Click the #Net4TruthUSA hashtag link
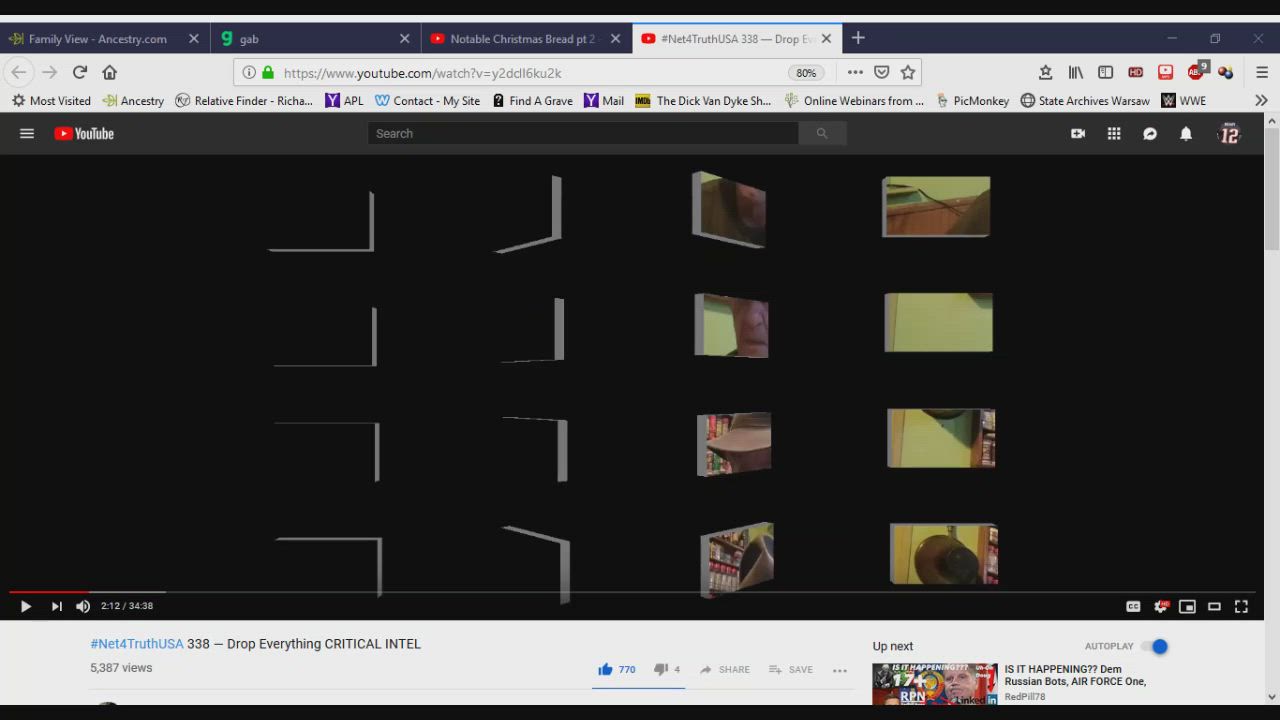This screenshot has width=1280, height=720. [x=137, y=644]
